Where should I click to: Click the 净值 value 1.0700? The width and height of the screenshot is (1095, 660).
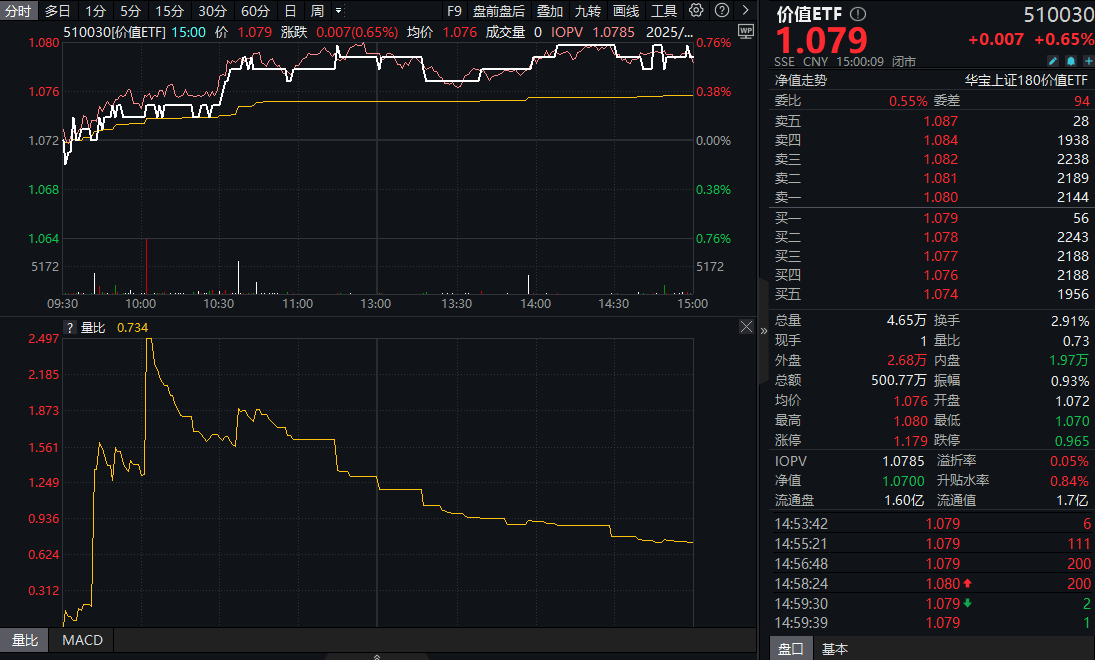[904, 481]
